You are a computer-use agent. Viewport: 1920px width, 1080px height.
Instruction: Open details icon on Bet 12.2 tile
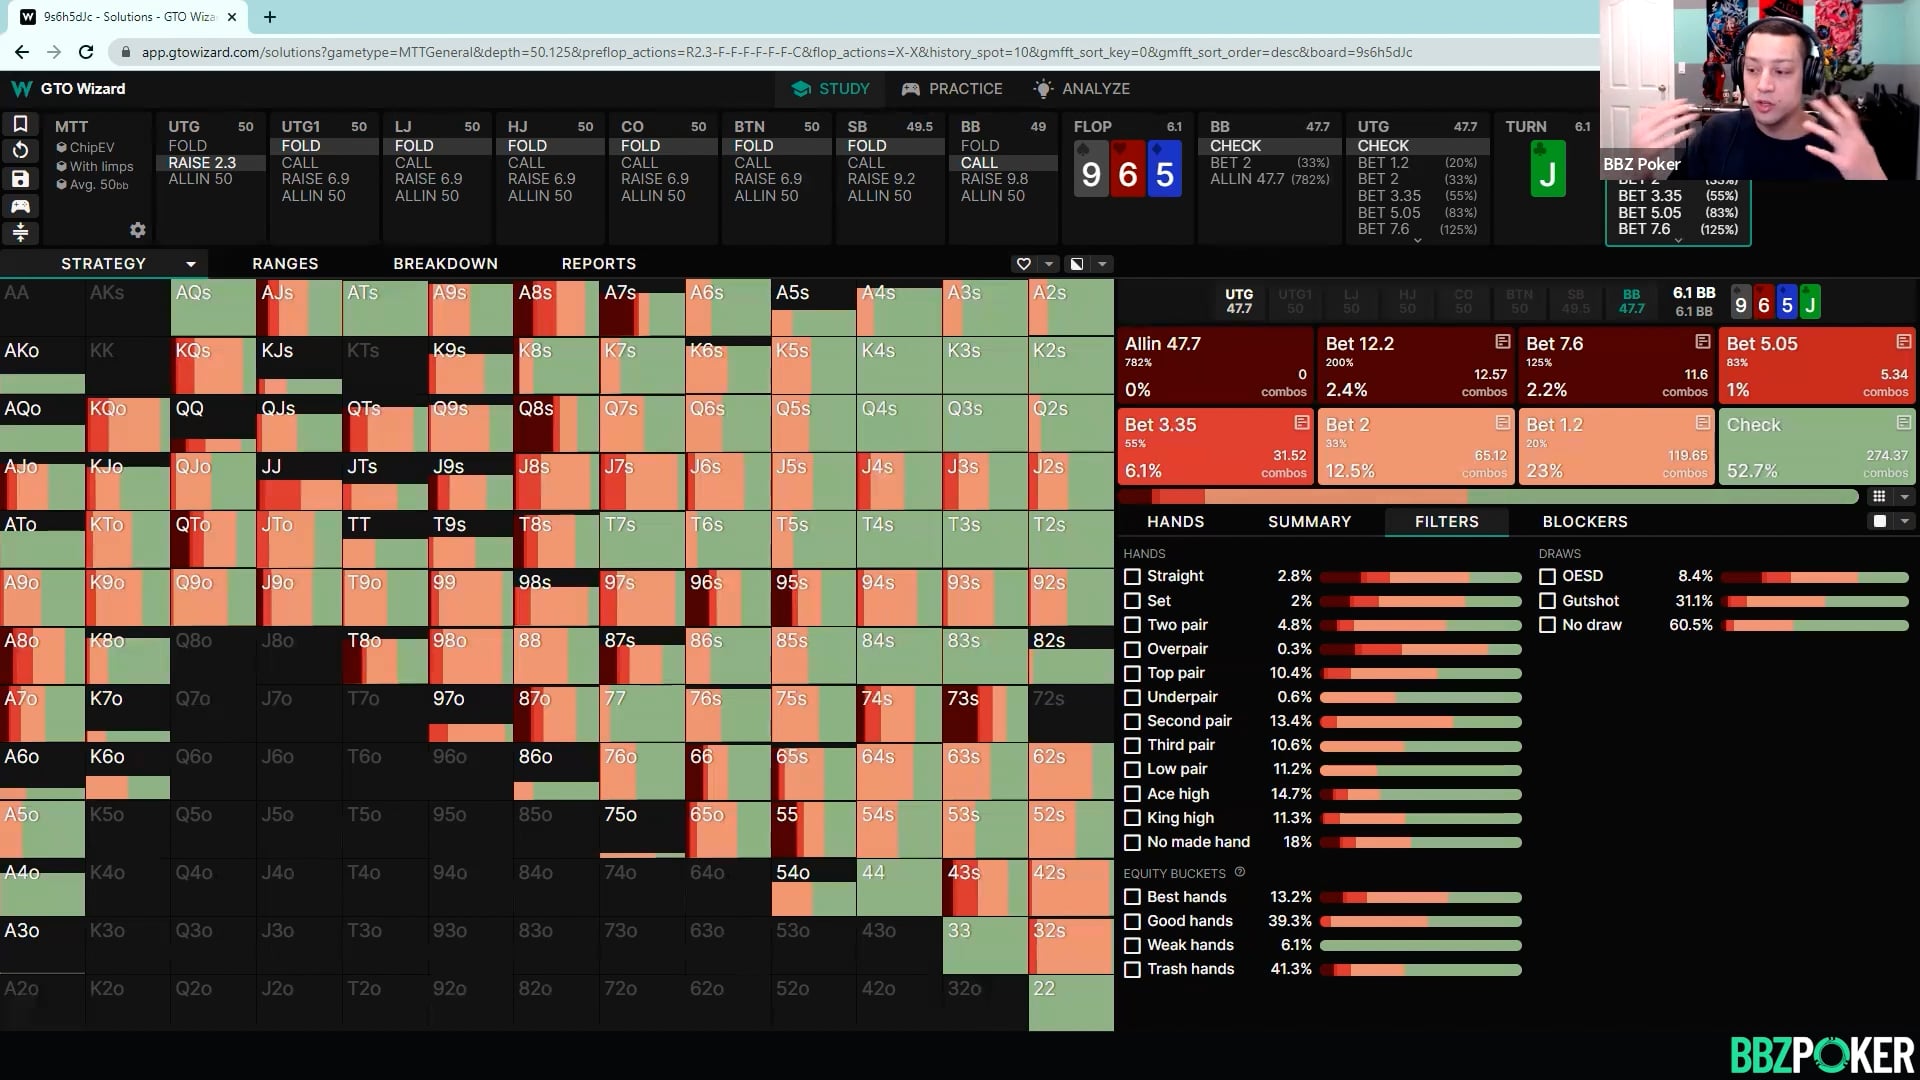pos(1502,342)
